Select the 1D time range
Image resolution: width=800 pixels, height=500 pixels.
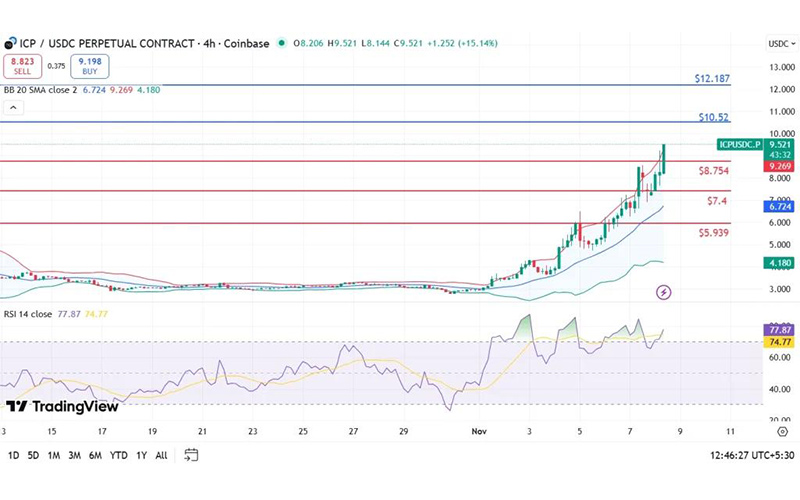[14, 455]
